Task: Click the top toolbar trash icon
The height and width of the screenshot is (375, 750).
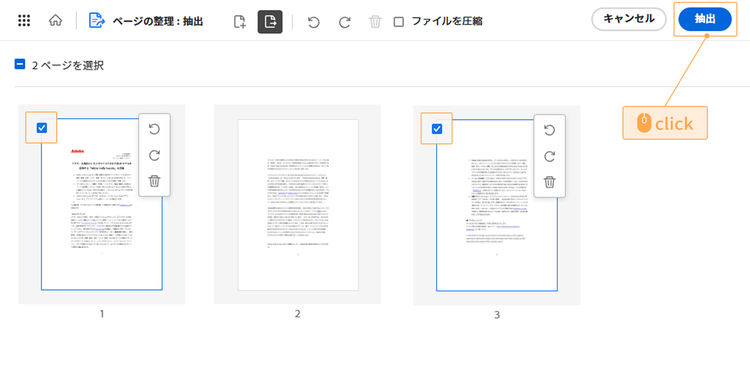Action: 375,22
